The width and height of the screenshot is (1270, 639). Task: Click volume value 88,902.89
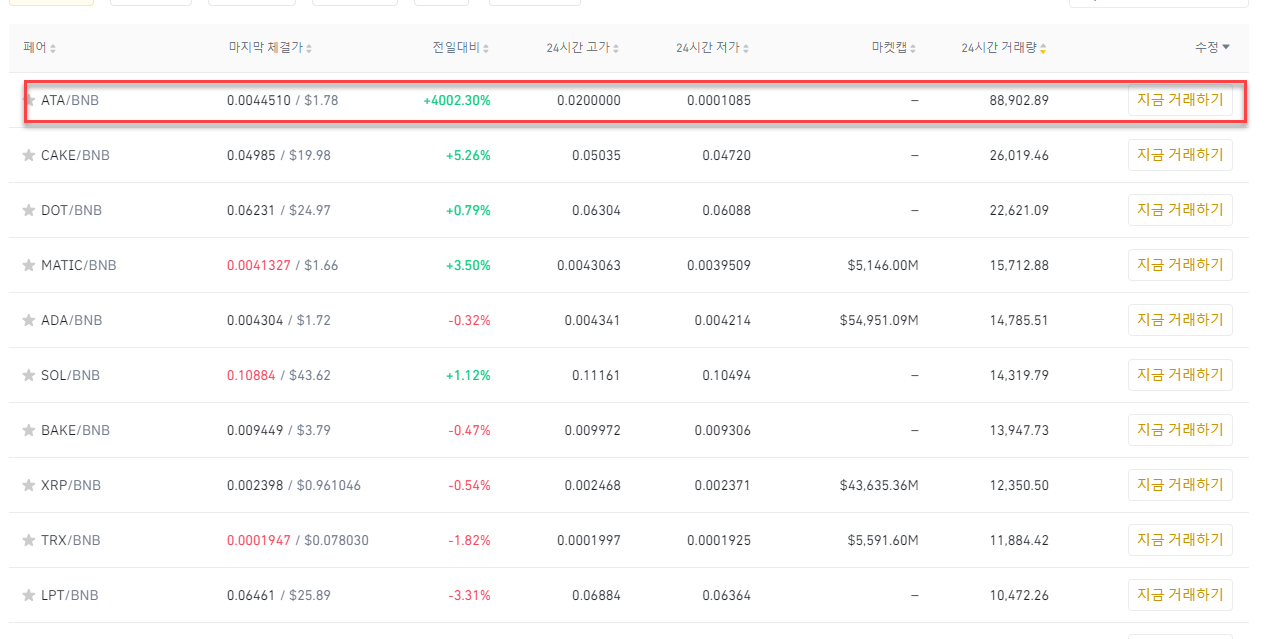pyautogui.click(x=1019, y=100)
